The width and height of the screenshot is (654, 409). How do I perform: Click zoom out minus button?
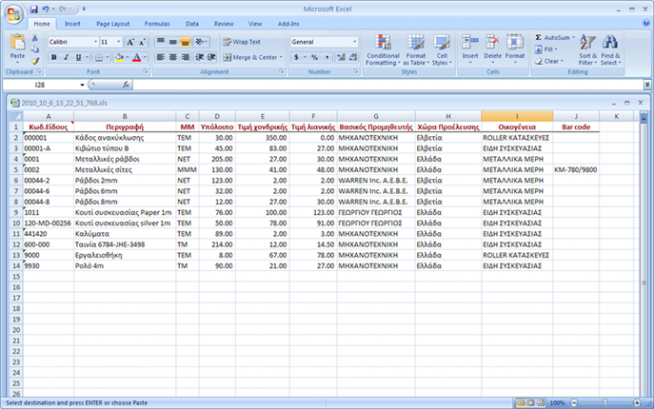[574, 403]
